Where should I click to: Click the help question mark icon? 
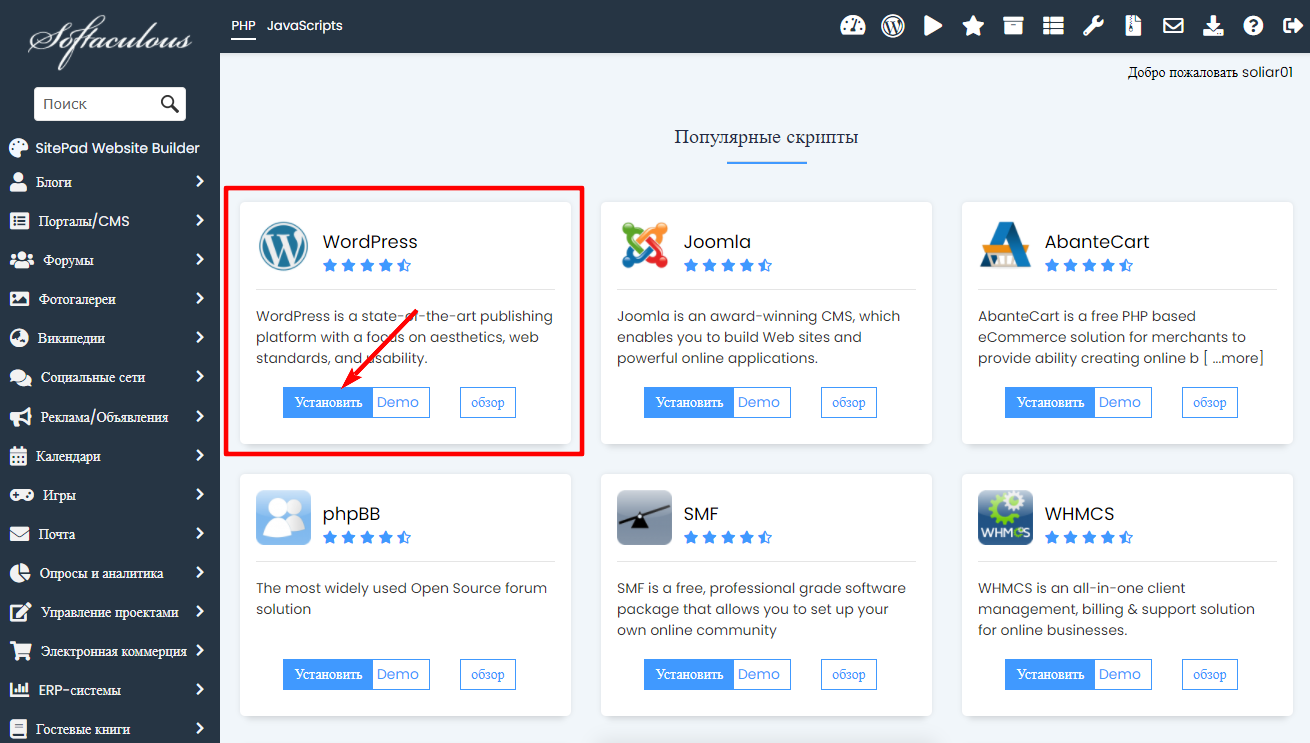point(1253,26)
